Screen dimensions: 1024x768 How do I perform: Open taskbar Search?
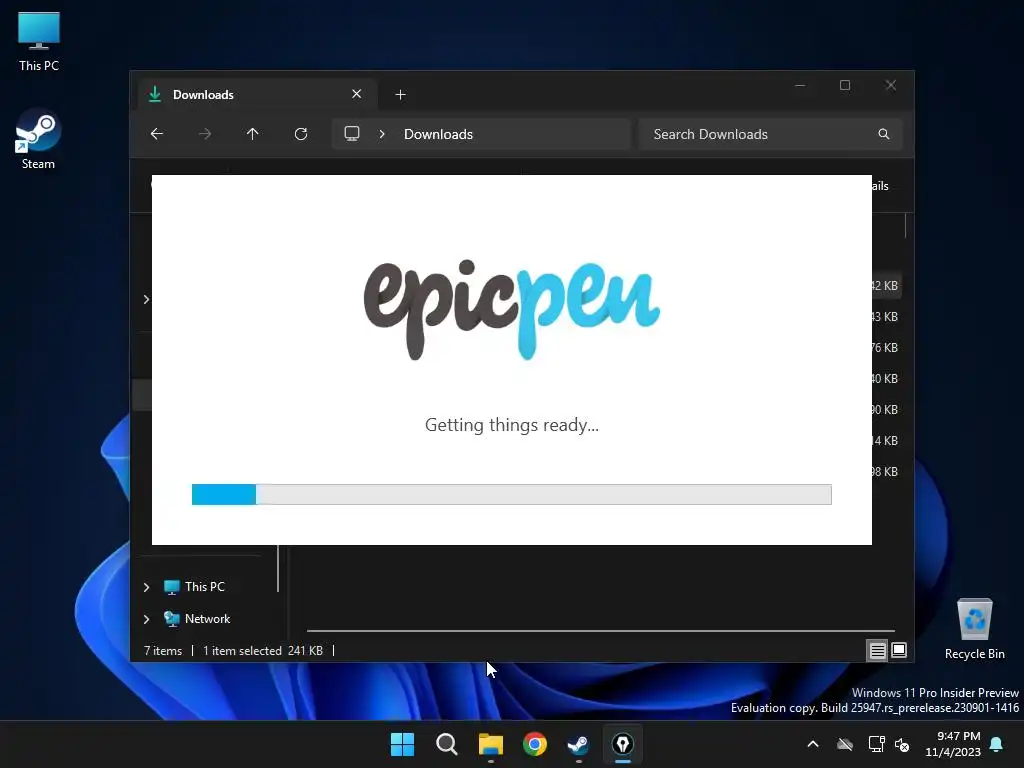447,744
